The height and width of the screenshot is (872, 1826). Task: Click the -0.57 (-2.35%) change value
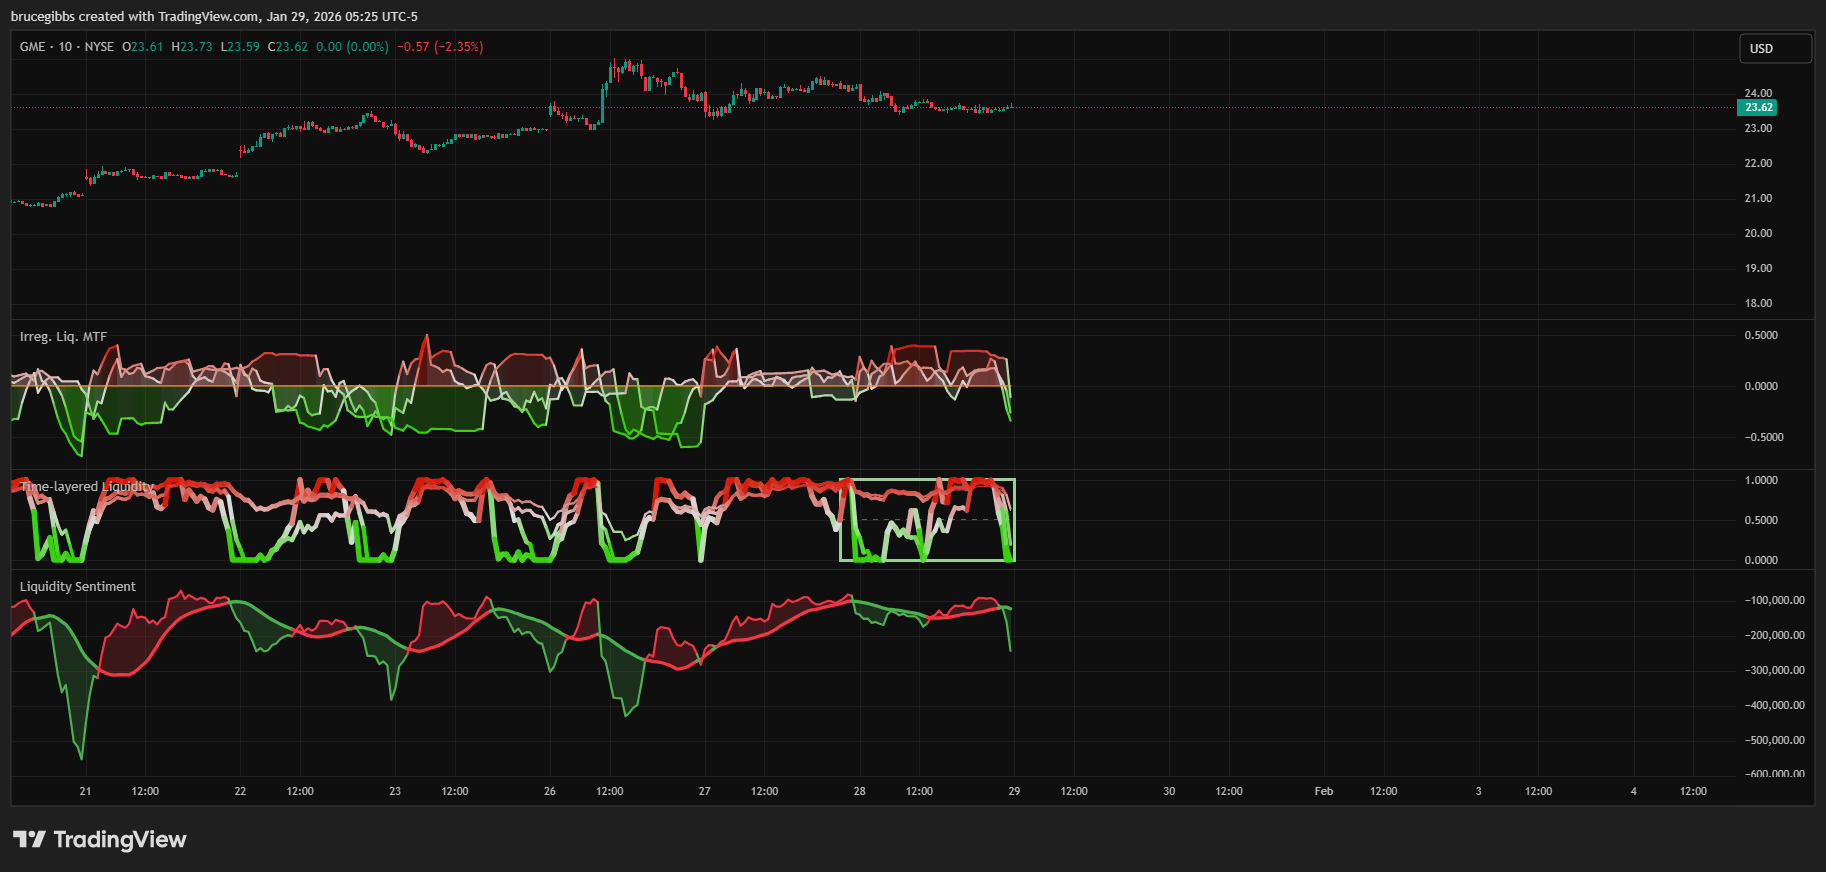point(440,47)
